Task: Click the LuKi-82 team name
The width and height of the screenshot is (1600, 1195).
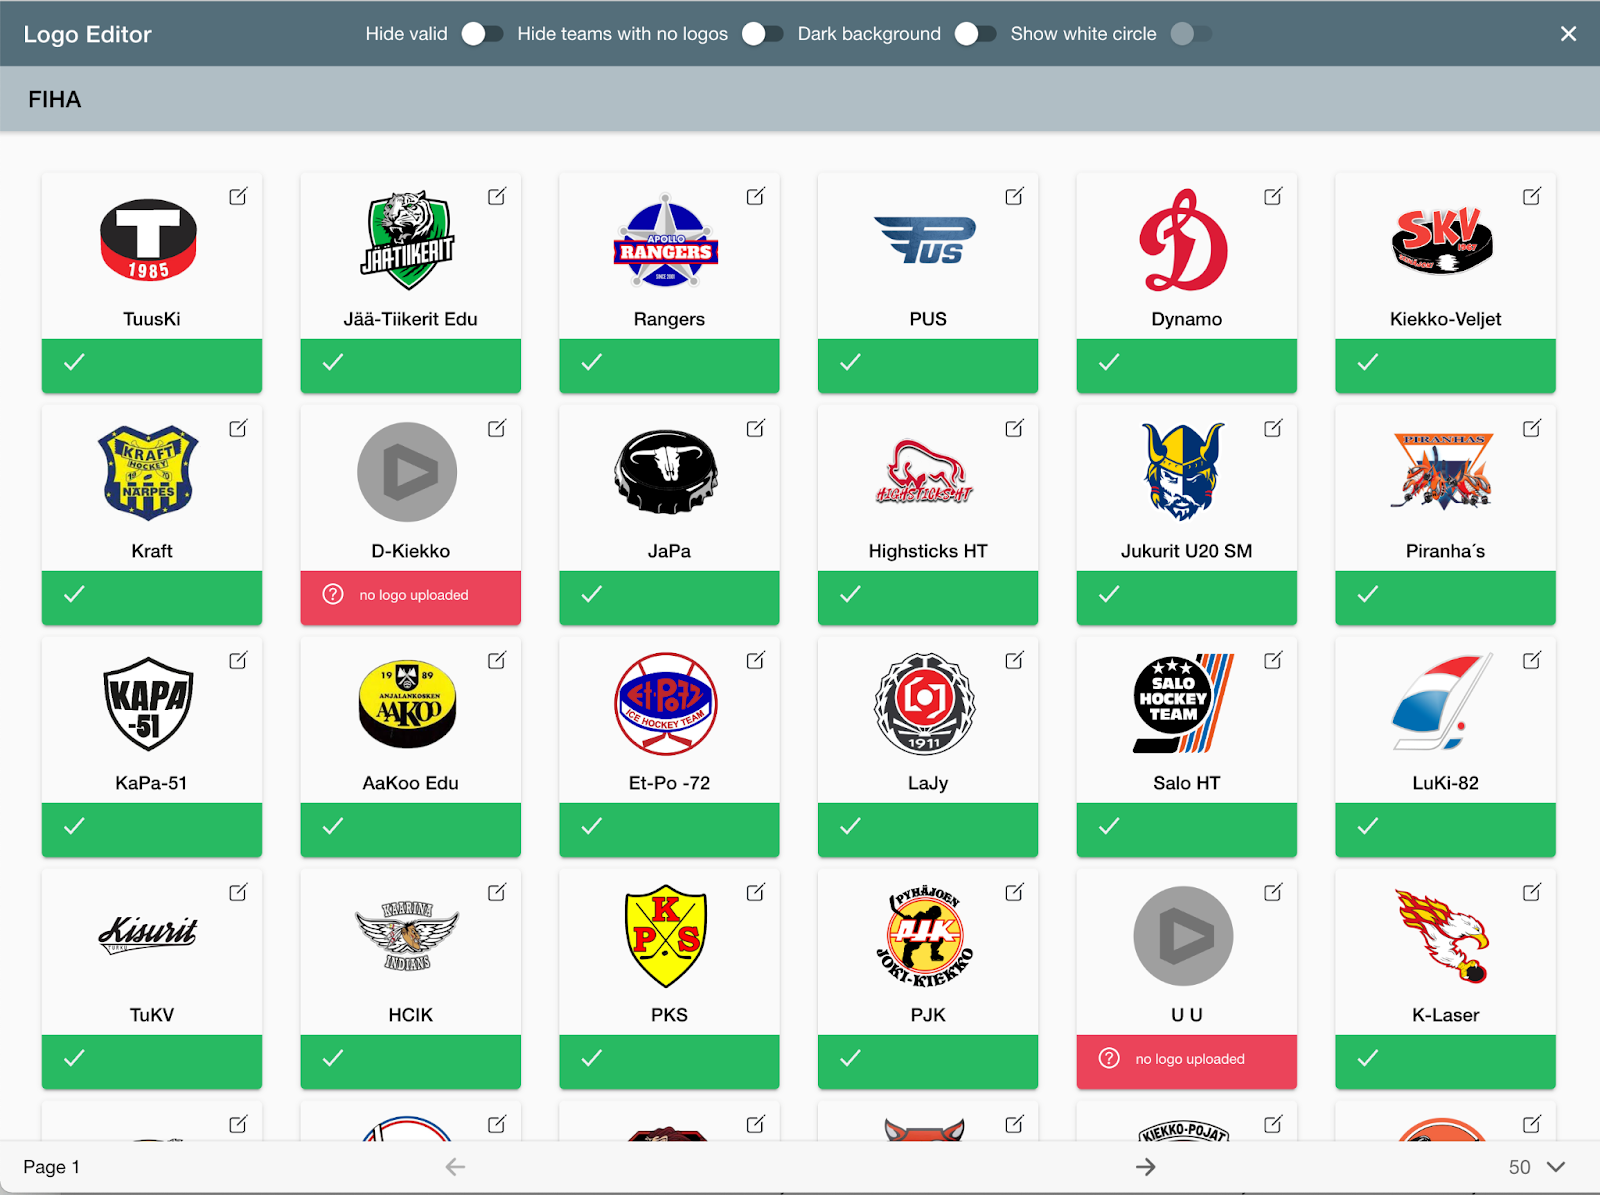Action: pyautogui.click(x=1445, y=783)
